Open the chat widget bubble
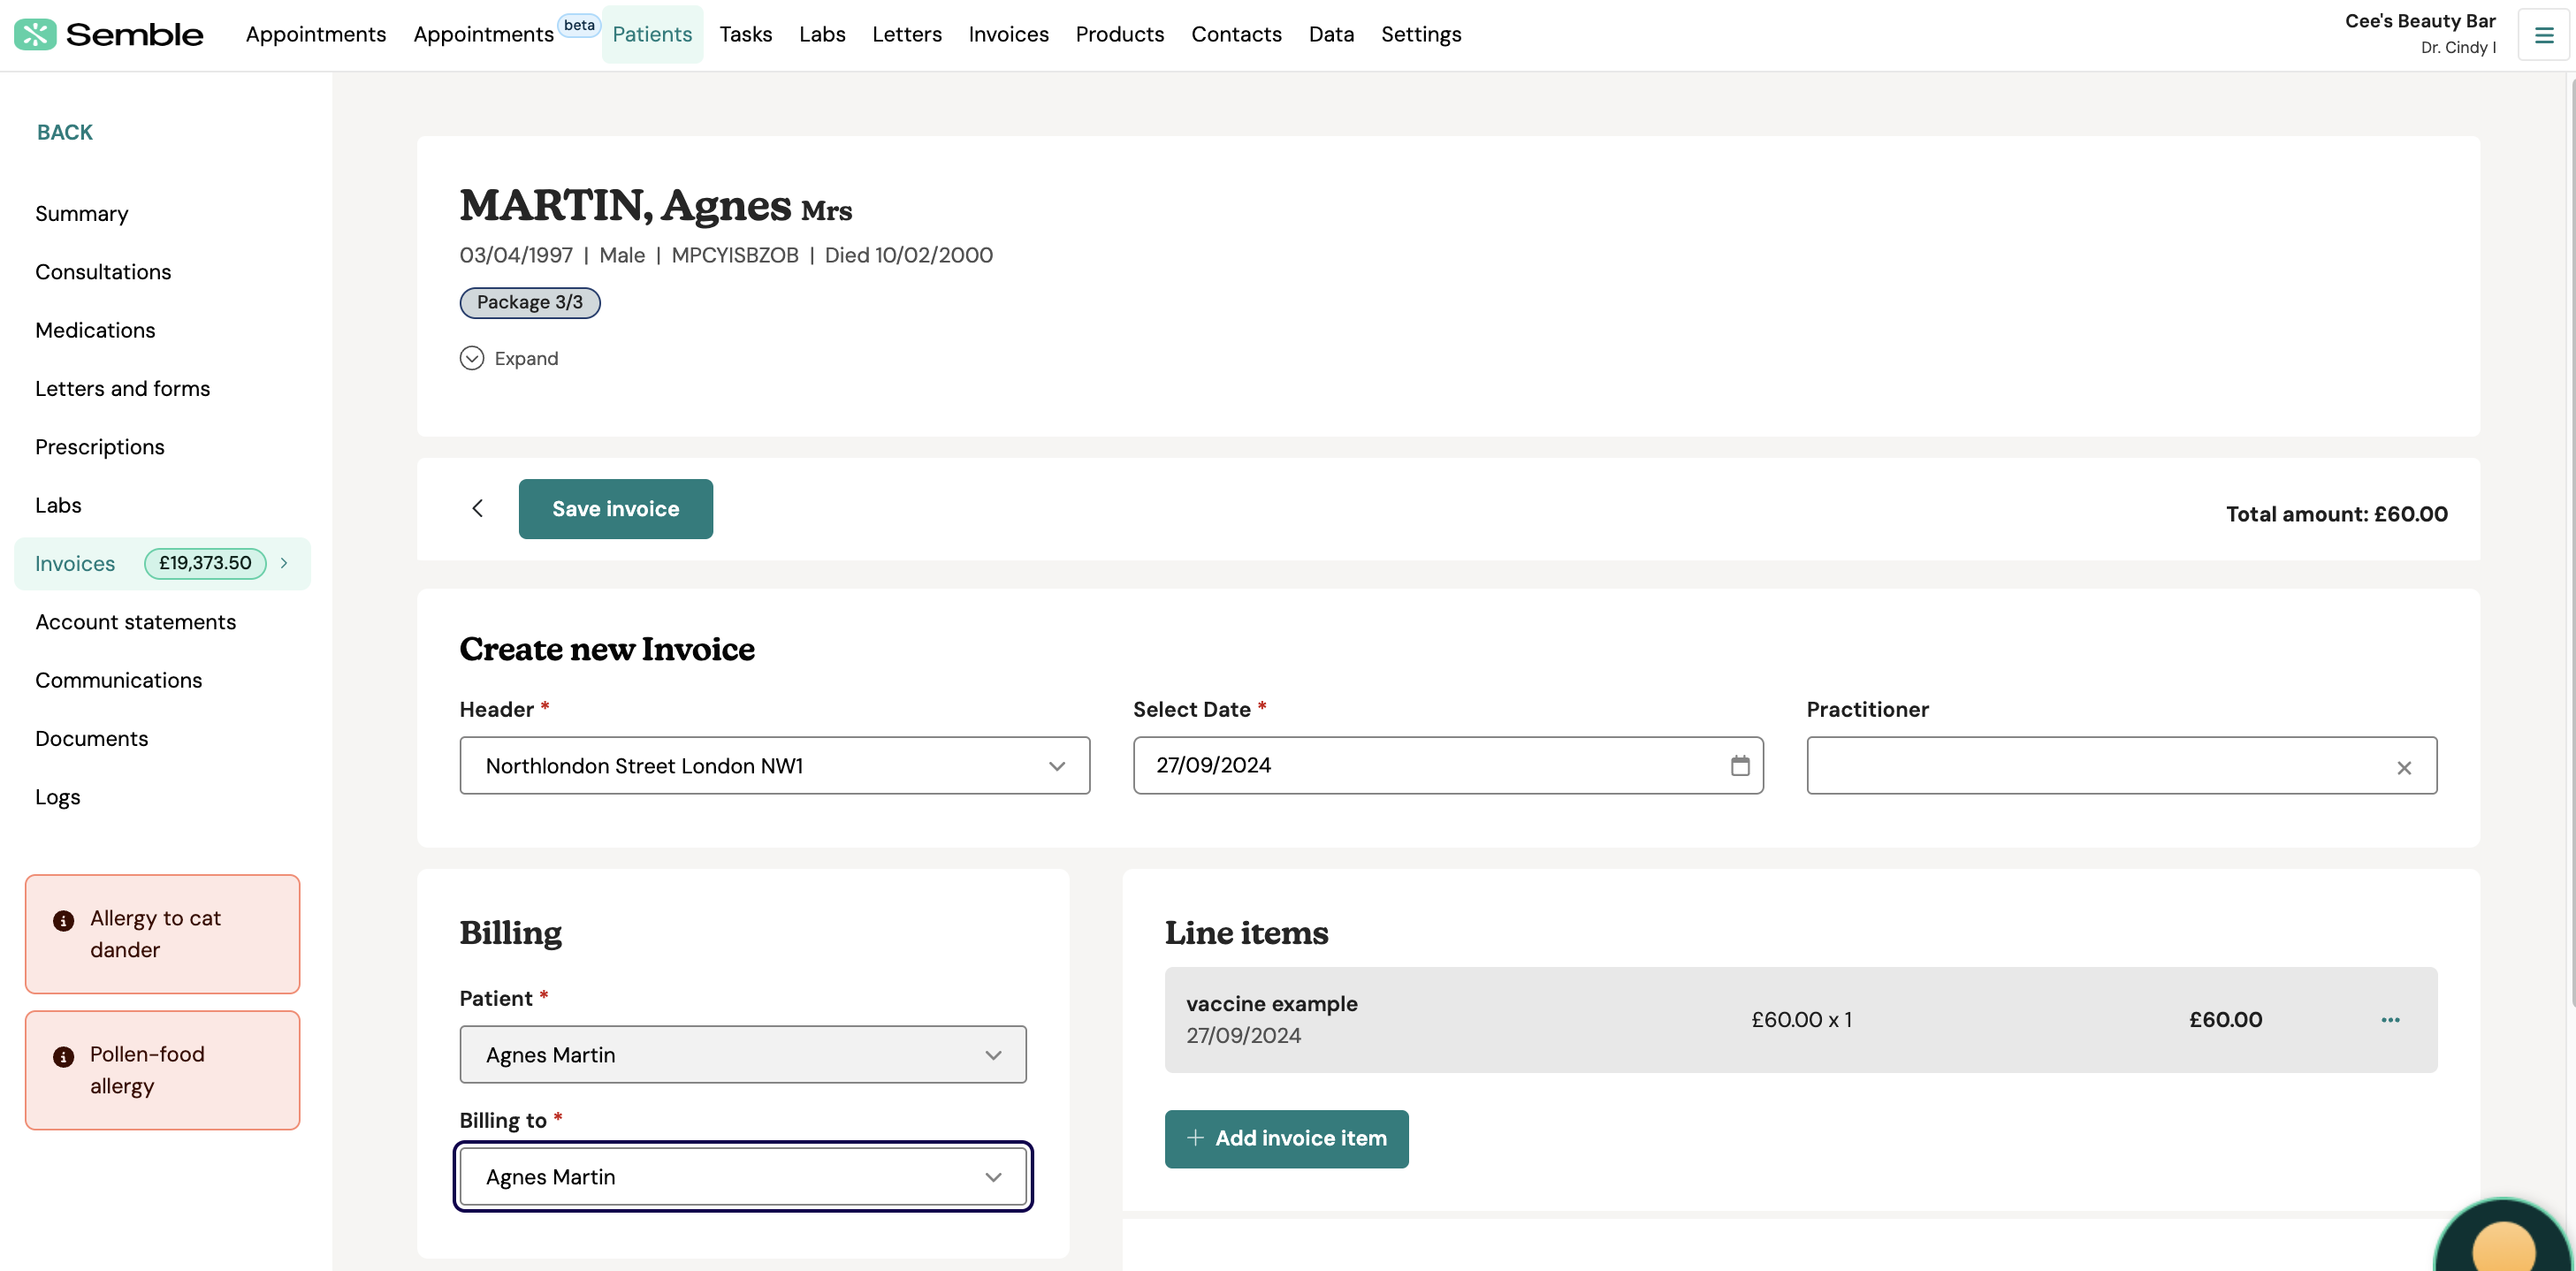 (2503, 1236)
